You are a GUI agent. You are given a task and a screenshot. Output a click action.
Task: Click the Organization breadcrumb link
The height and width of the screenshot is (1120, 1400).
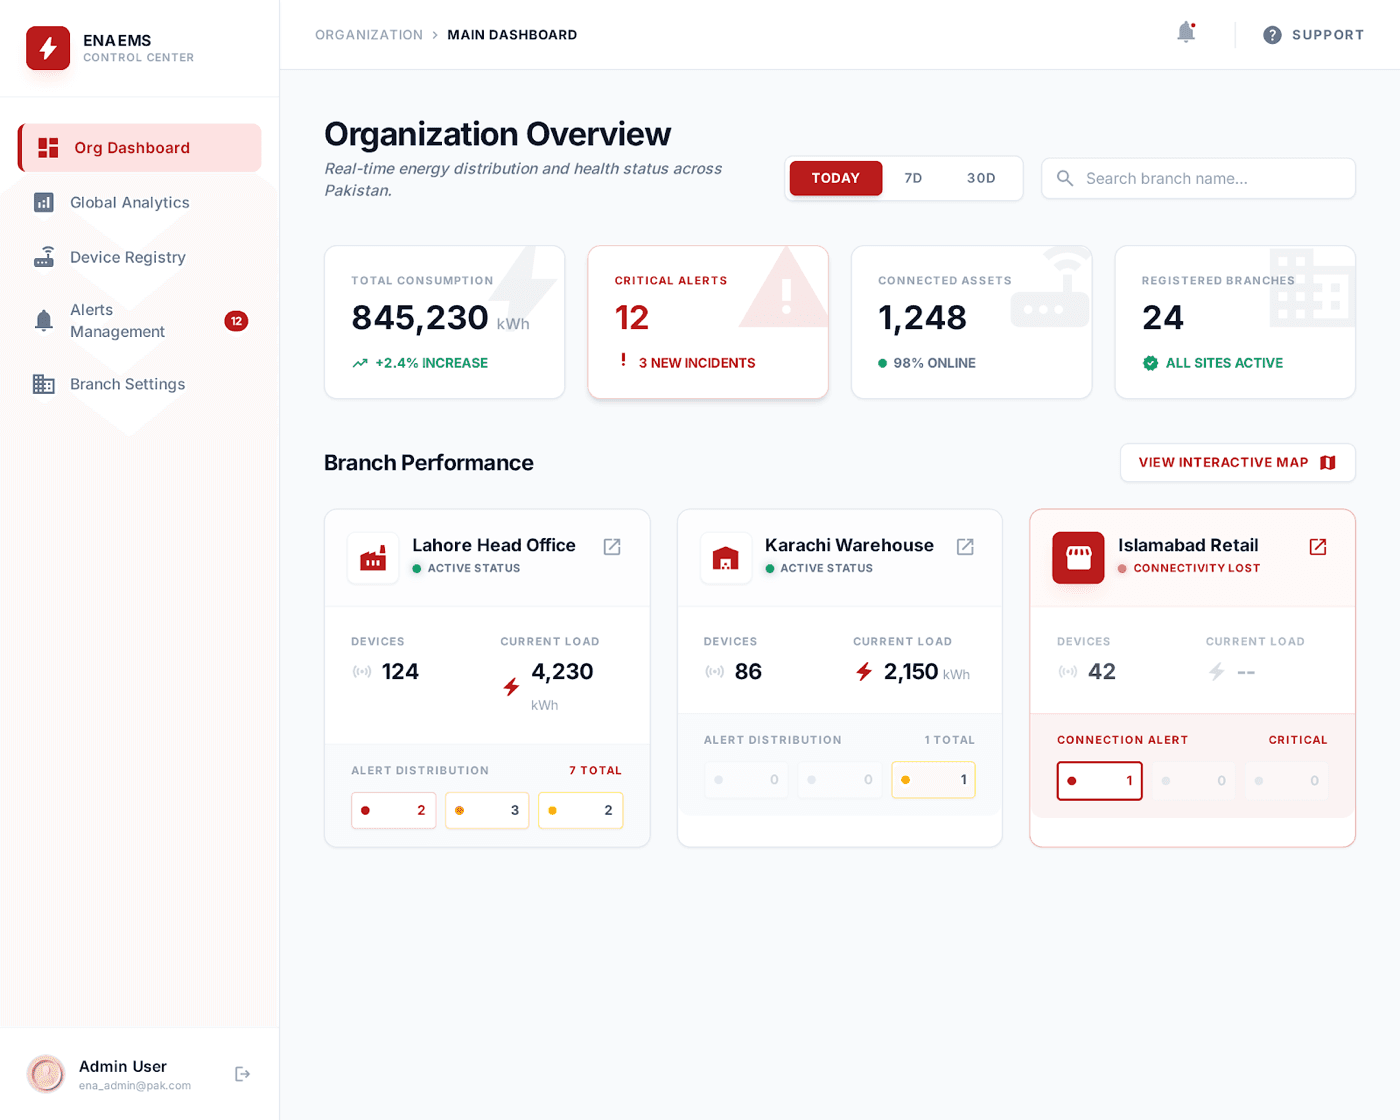coord(369,35)
